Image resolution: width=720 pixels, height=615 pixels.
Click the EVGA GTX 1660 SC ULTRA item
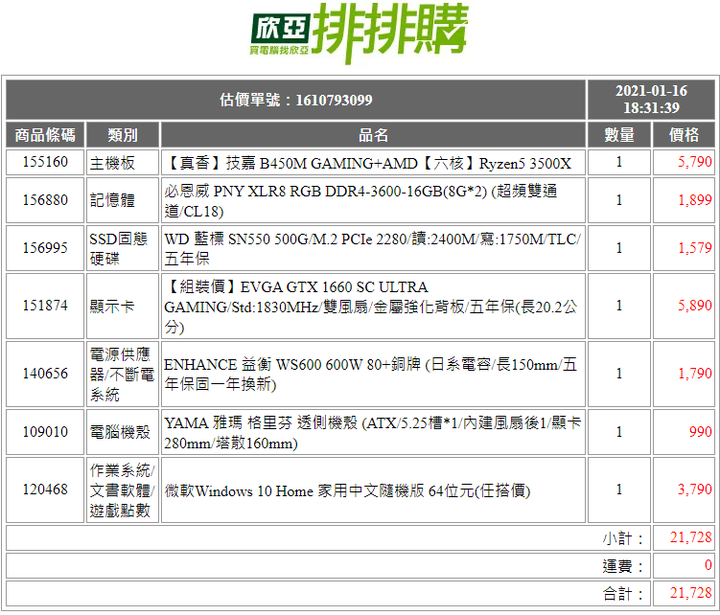point(373,306)
